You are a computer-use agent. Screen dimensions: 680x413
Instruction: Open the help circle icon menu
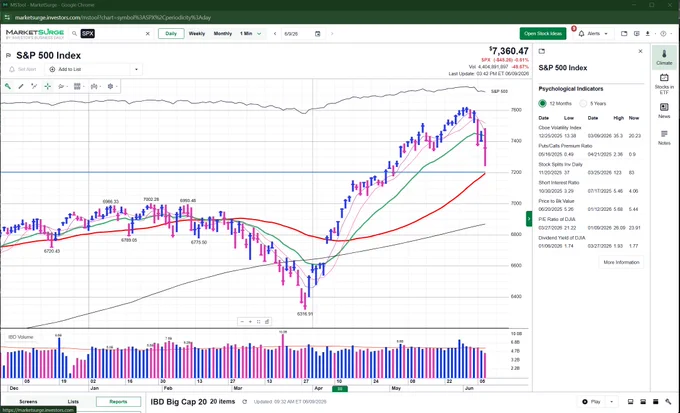pos(665,33)
